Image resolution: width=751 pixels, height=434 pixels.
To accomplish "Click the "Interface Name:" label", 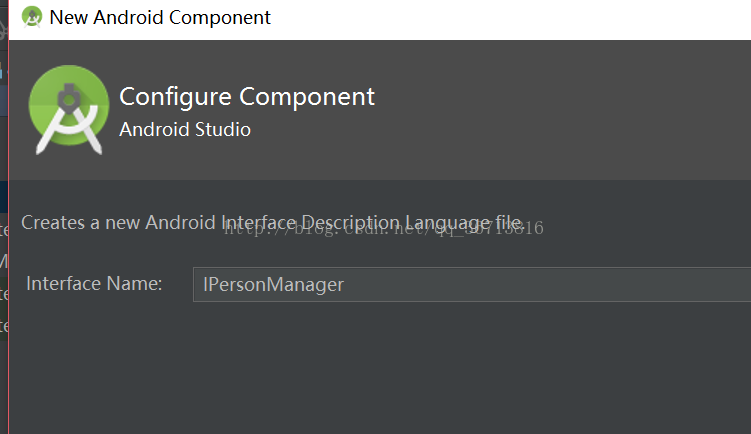I will coord(94,284).
